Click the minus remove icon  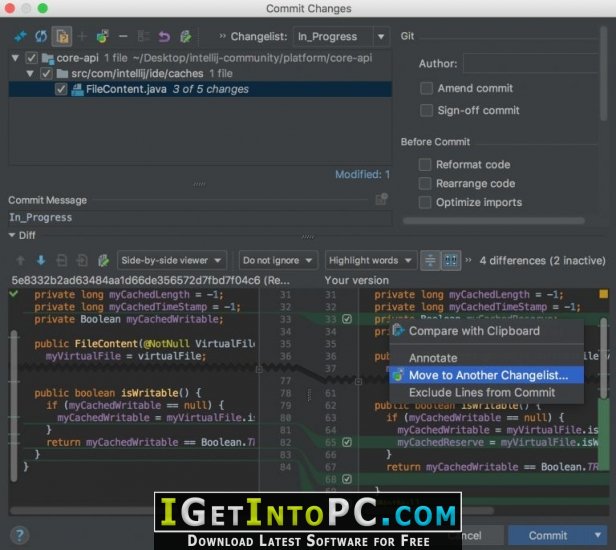(x=123, y=37)
